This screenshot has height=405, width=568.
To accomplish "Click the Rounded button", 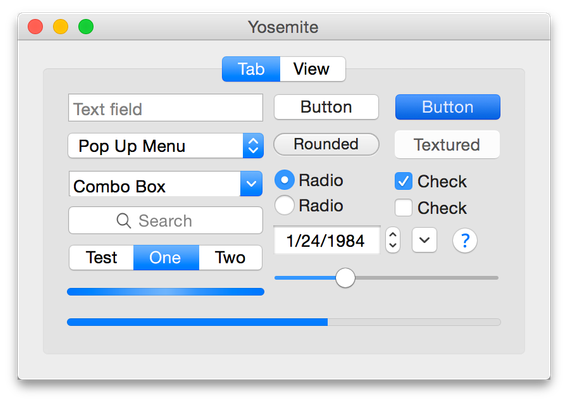I will (326, 144).
